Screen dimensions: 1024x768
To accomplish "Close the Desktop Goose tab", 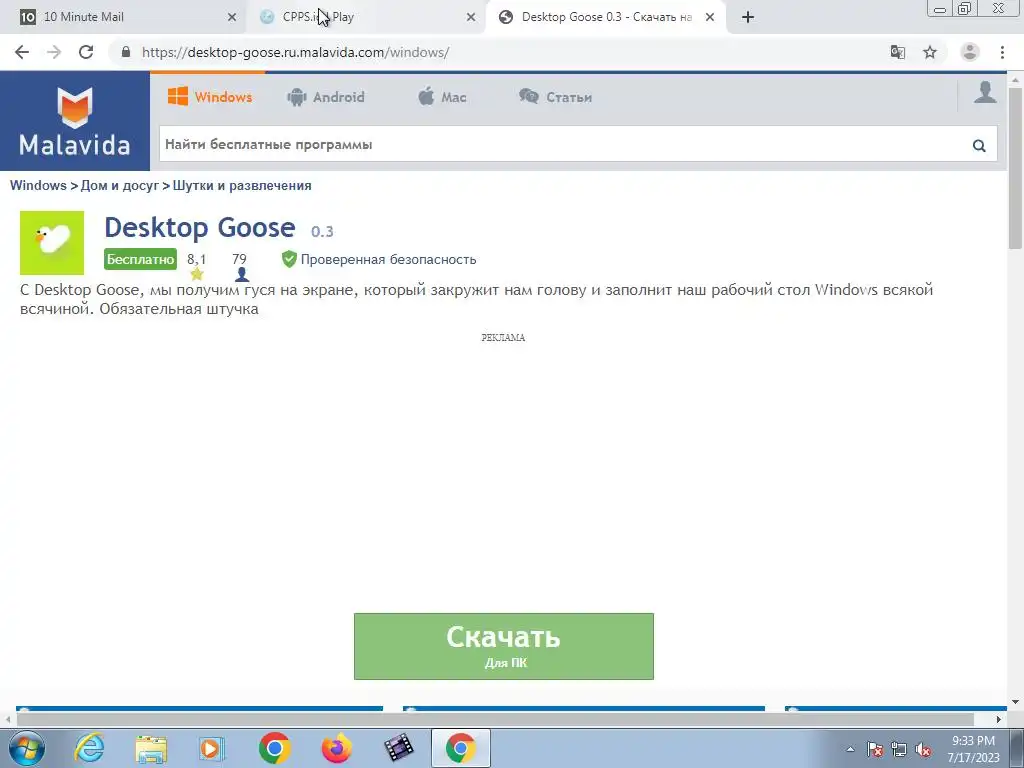I will 710,17.
